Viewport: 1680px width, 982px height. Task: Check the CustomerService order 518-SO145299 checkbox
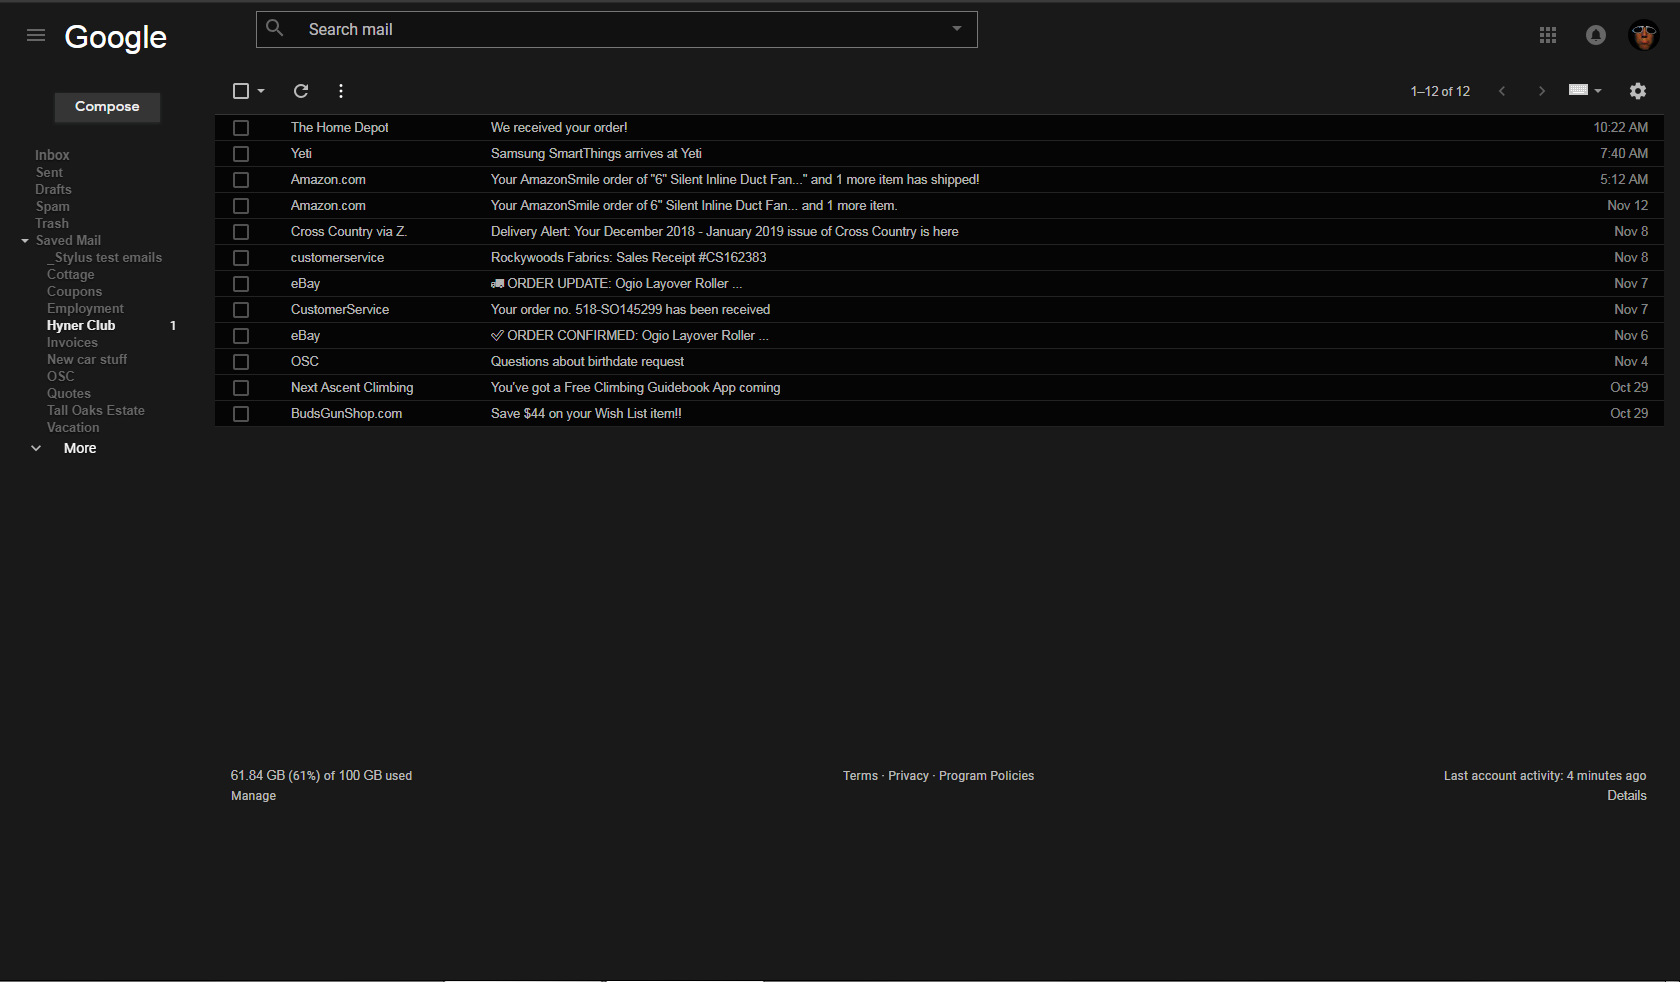tap(241, 310)
